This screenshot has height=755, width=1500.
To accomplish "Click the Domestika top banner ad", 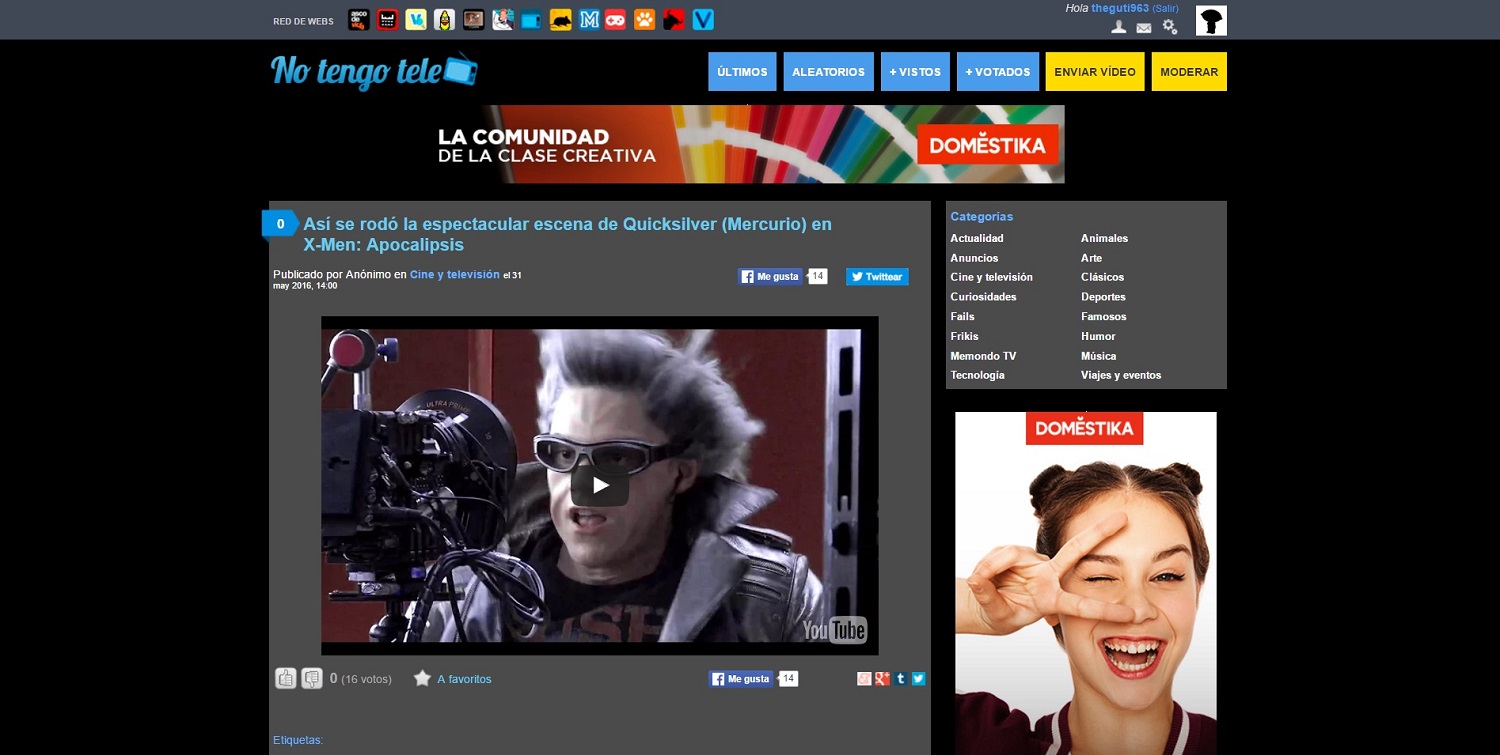I will [x=751, y=144].
